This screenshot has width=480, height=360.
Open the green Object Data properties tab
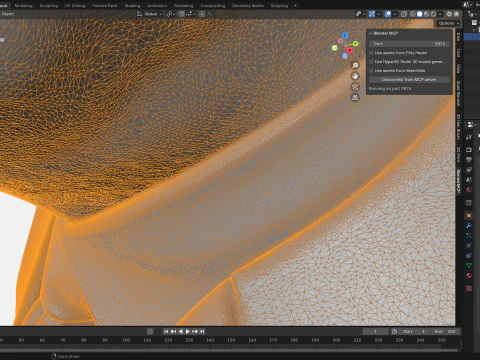(469, 265)
